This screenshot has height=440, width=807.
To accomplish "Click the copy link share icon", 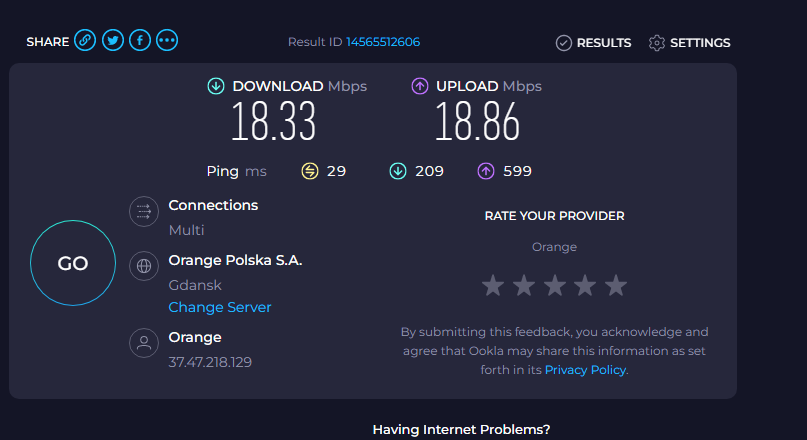I will click(85, 41).
